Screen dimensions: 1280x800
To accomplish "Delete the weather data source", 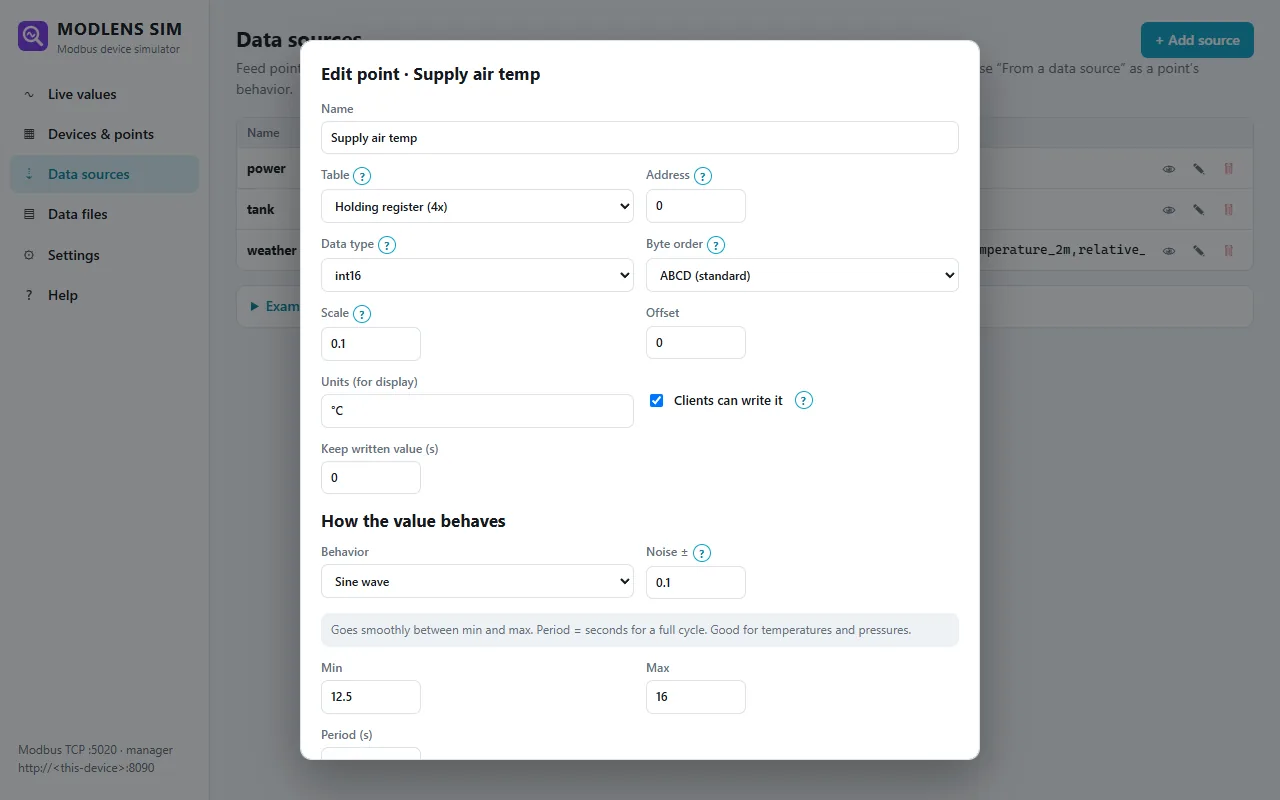I will (1228, 251).
